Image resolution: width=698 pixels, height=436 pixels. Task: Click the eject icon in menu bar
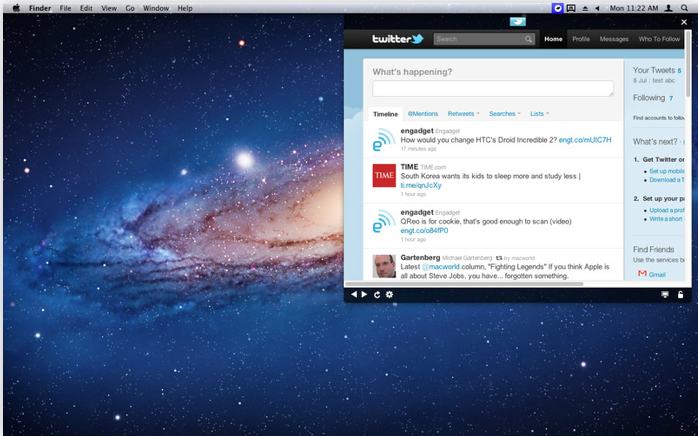tap(585, 8)
